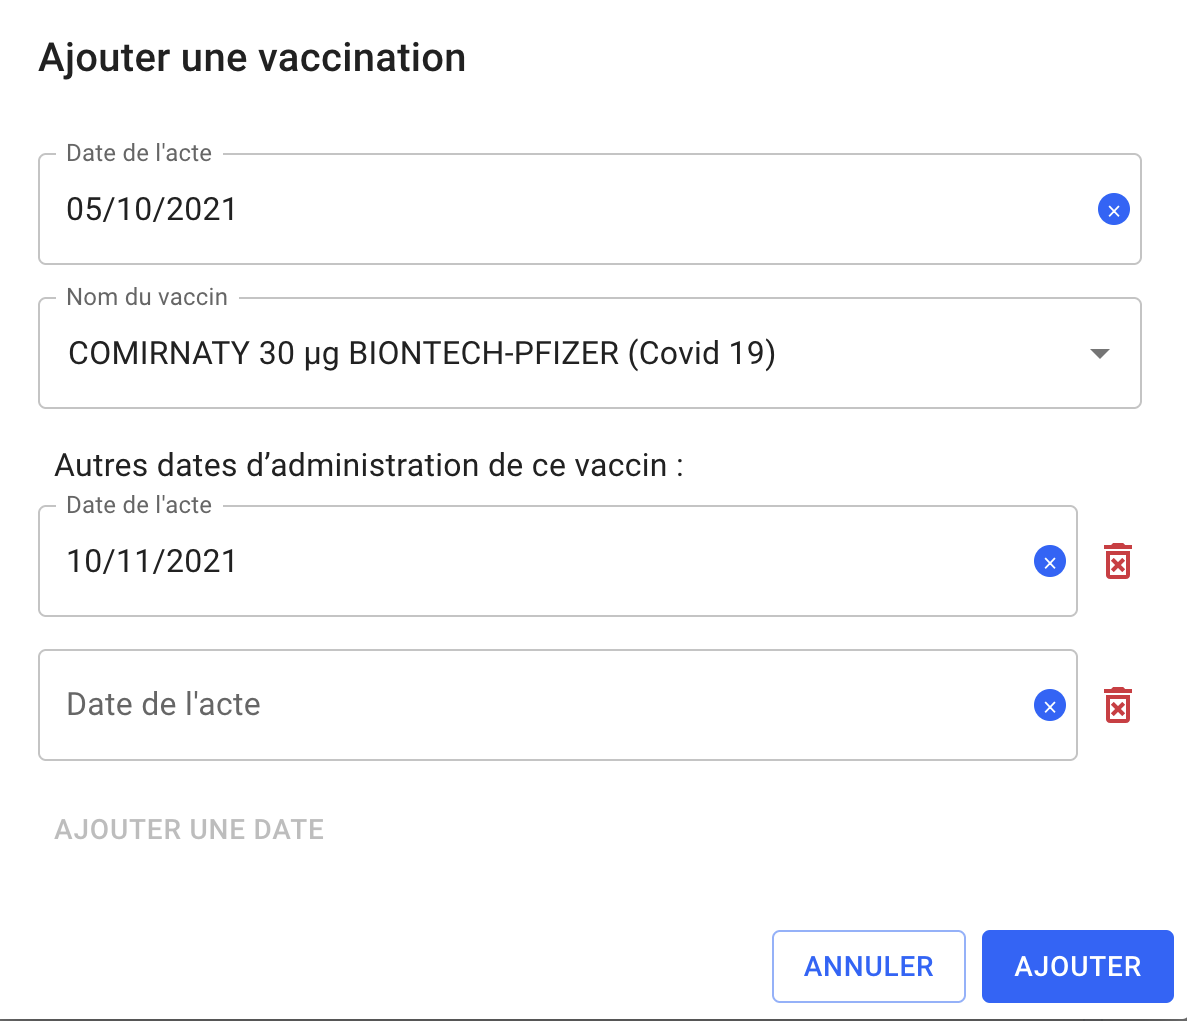The height and width of the screenshot is (1021, 1187).
Task: Focus the first date field showing 05/10/2021
Action: [x=590, y=210]
